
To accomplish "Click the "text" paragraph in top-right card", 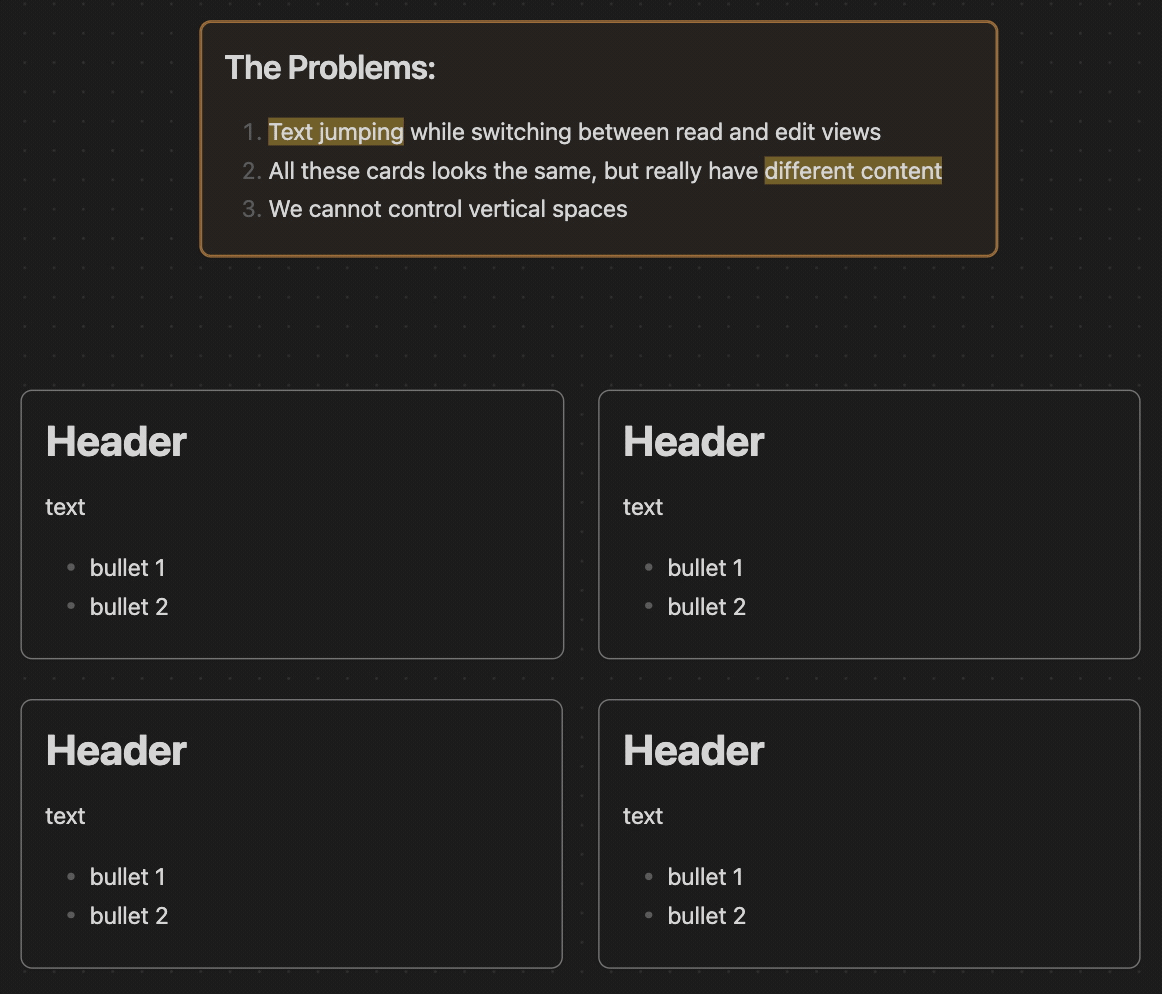I will click(x=643, y=507).
